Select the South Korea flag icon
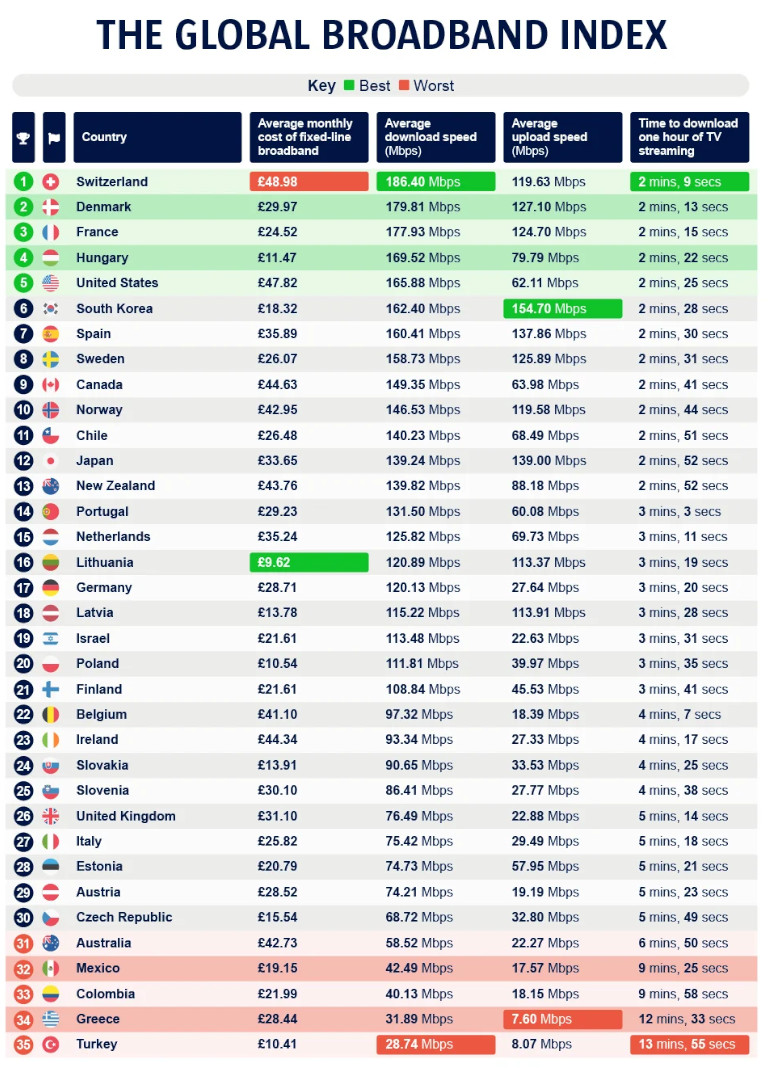 tap(50, 309)
